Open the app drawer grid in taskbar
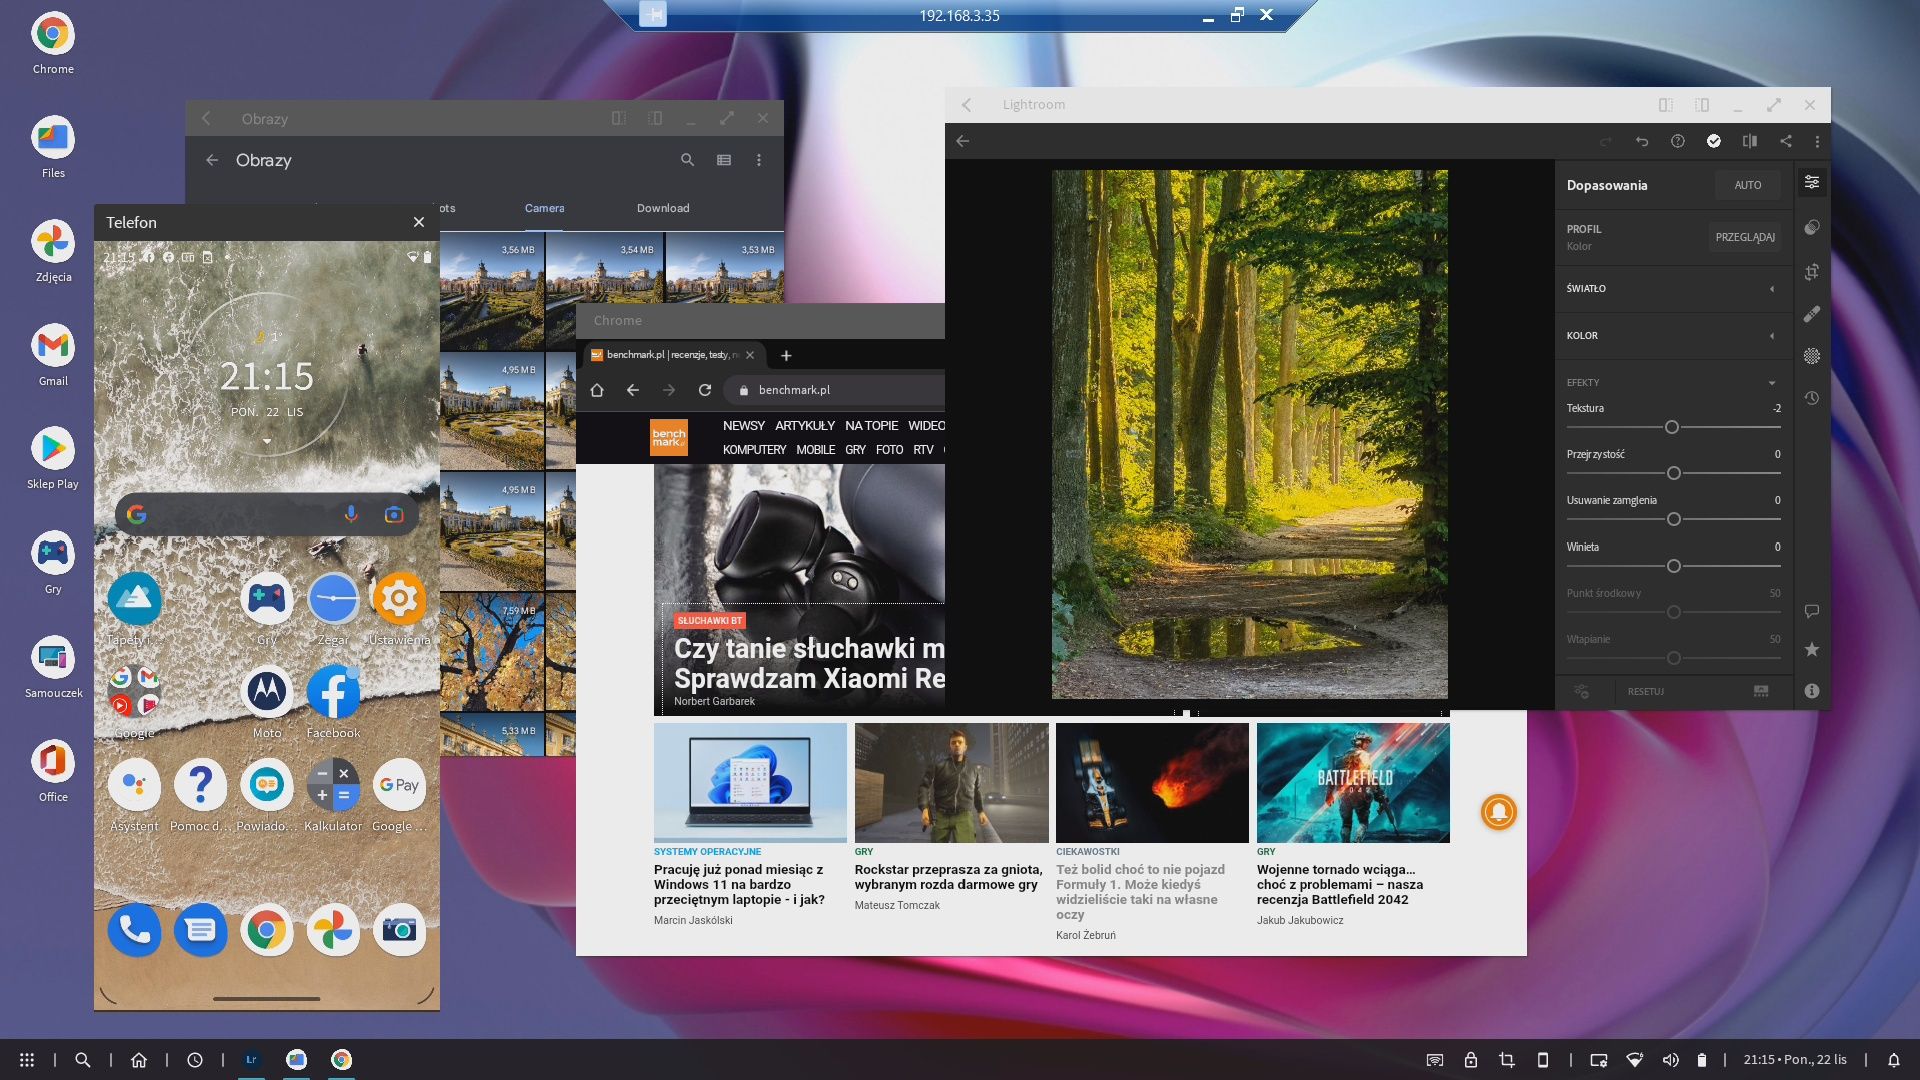 tap(27, 1060)
